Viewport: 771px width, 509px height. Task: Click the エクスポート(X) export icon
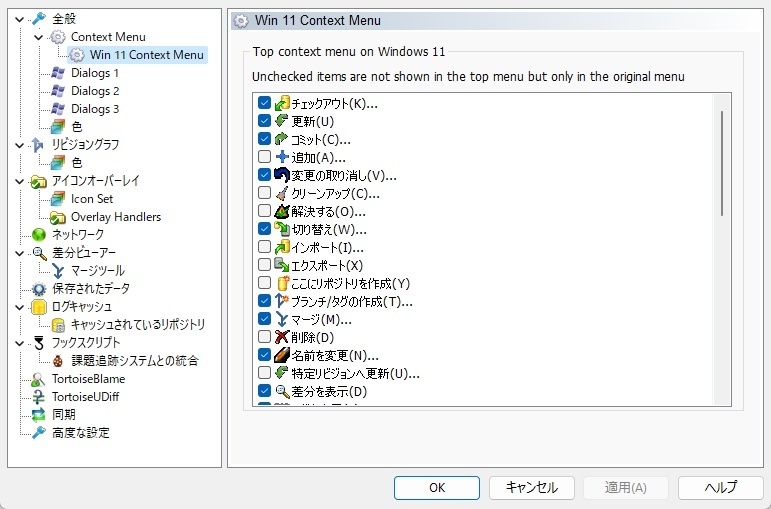pos(282,266)
